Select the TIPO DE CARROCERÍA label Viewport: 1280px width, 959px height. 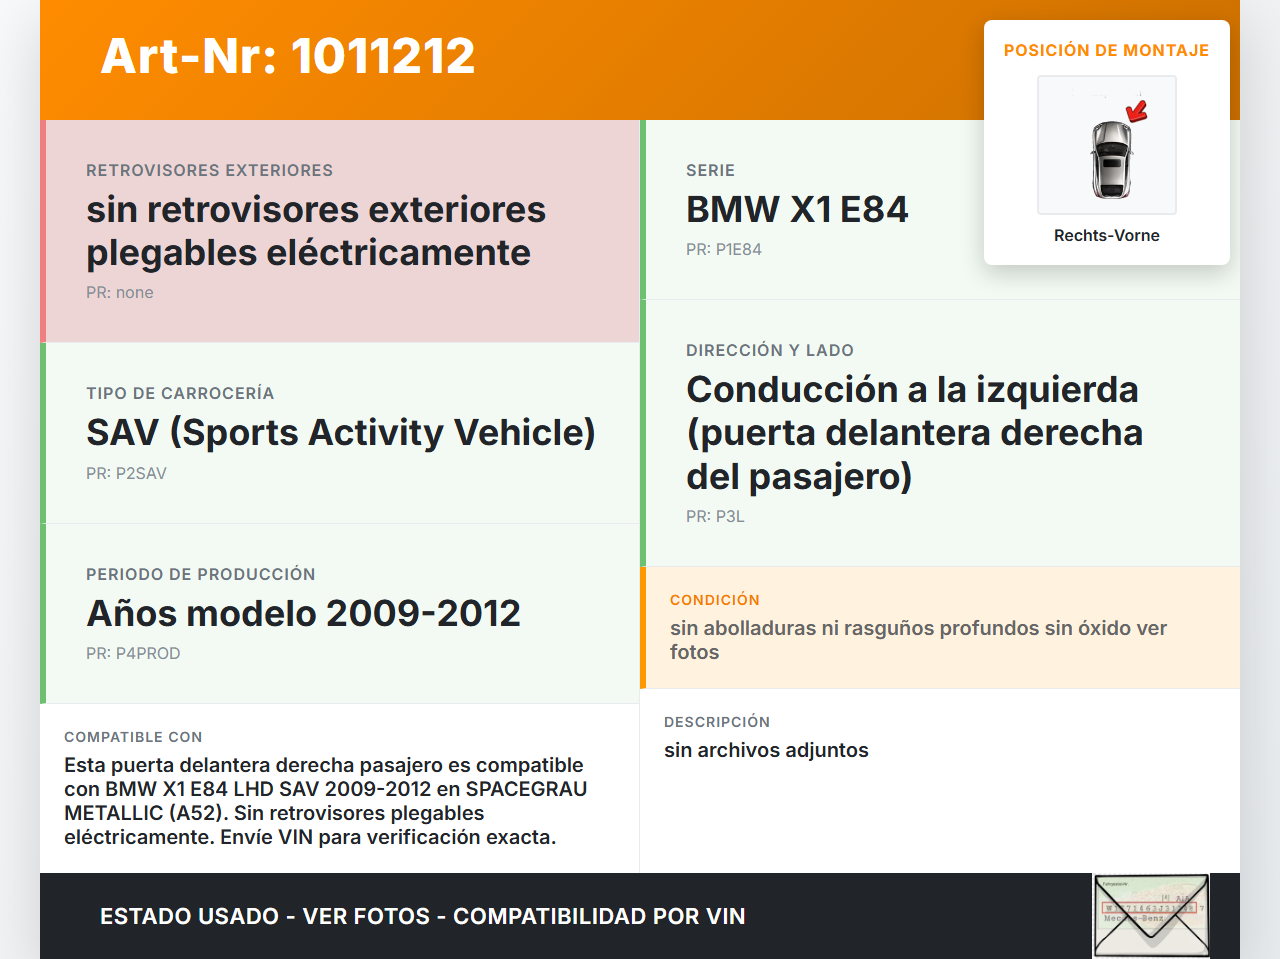point(180,393)
